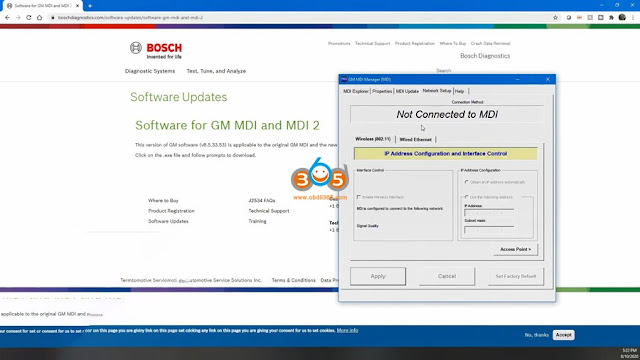This screenshot has width=640, height=360.
Task: Accept the cookie consent
Action: pos(564,335)
